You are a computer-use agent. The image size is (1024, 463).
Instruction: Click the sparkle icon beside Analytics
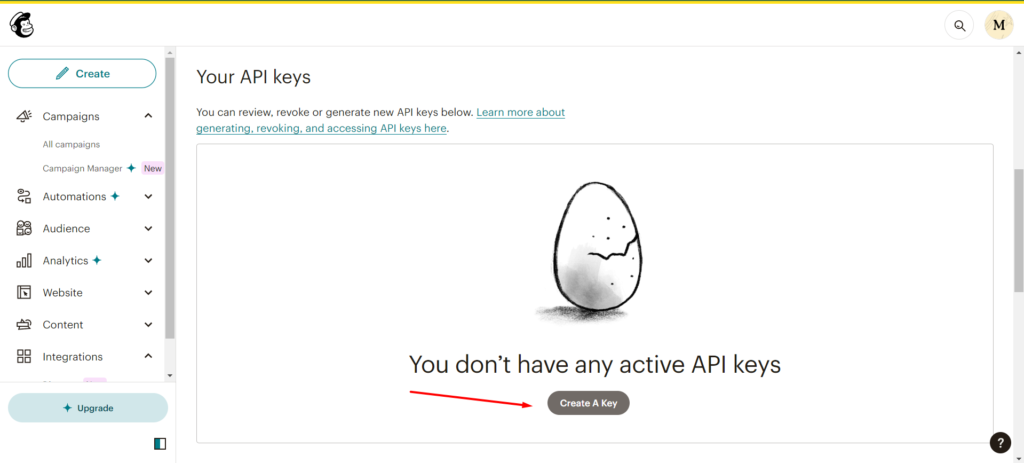(x=97, y=260)
